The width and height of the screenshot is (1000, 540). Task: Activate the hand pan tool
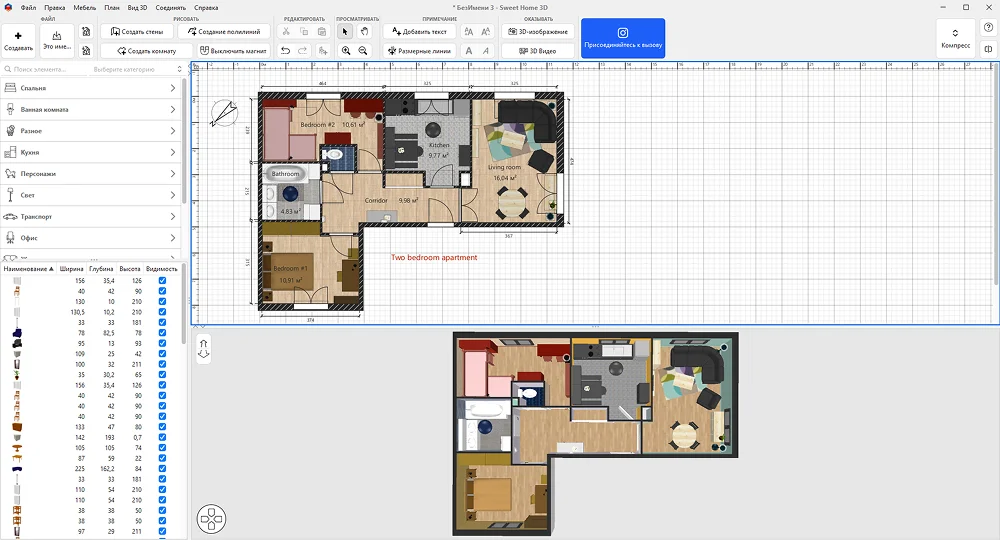[x=364, y=32]
